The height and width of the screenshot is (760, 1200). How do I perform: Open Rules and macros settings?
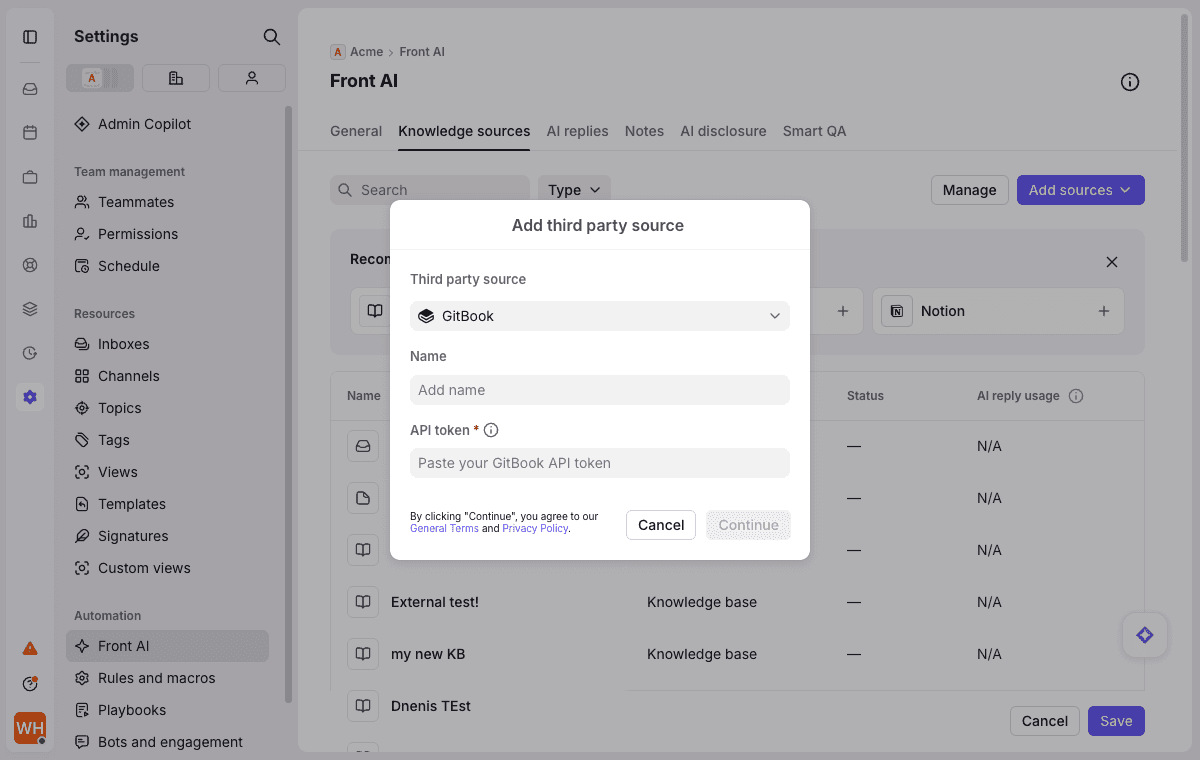click(x=167, y=678)
